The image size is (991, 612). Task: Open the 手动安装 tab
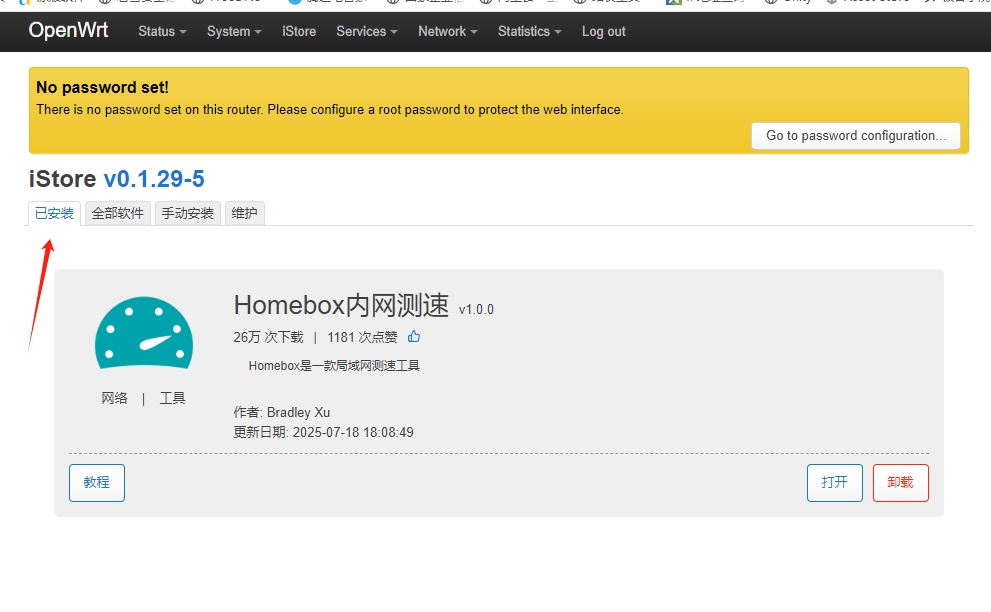(188, 214)
